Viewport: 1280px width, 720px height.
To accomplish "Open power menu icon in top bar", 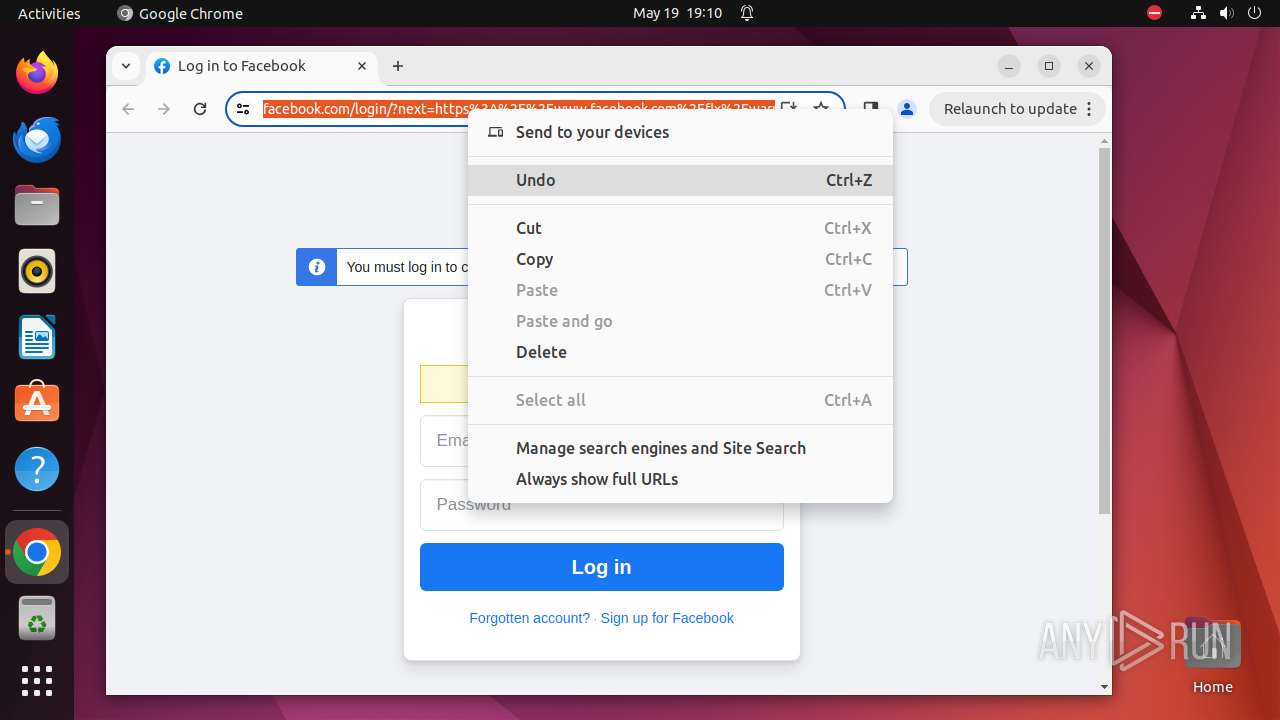I will [1256, 13].
